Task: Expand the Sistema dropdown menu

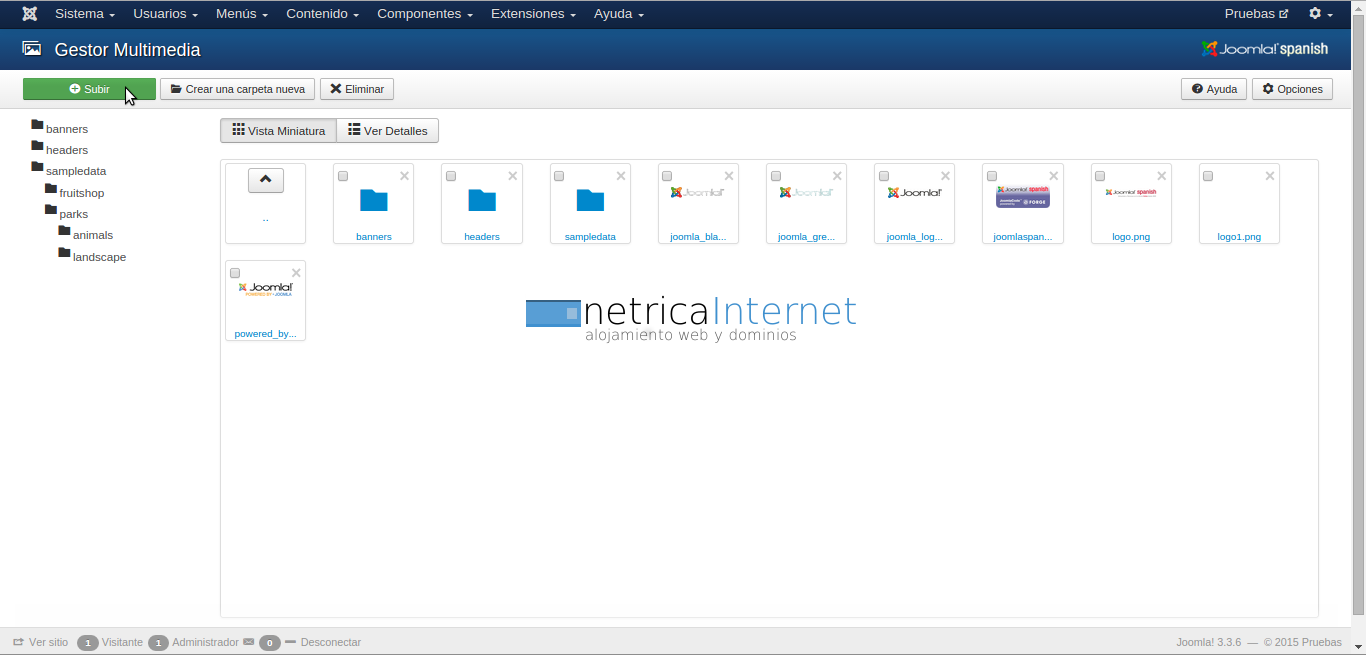Action: coord(84,14)
